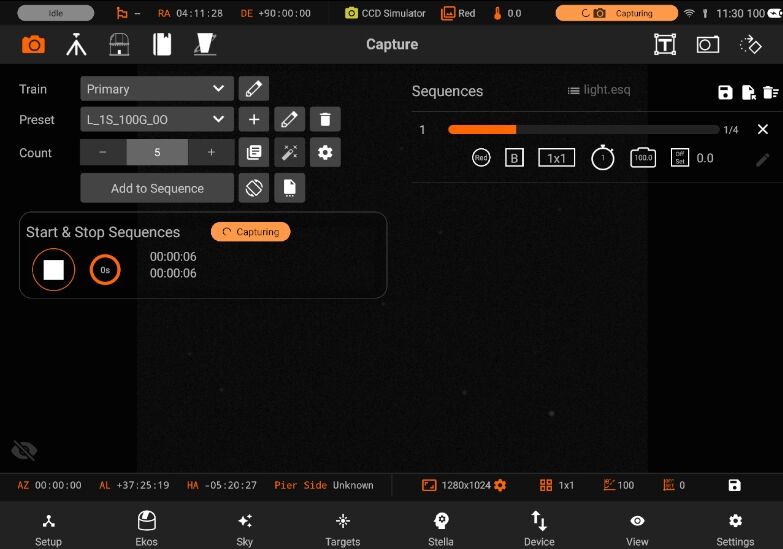Click the offset icon in sequence 1
This screenshot has width=783, height=549.
[x=680, y=158]
